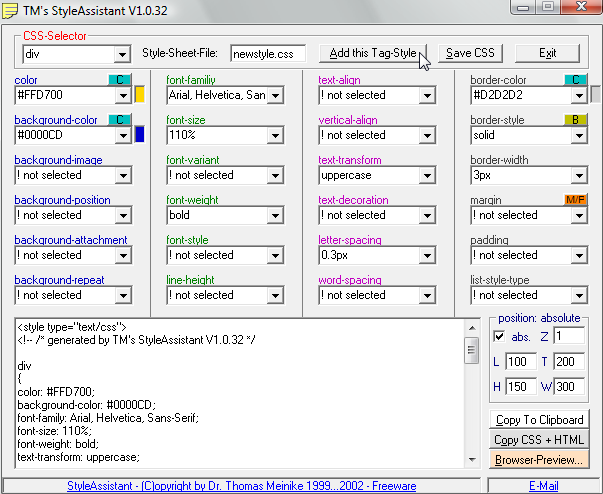Image resolution: width=603 pixels, height=494 pixels.
Task: Click the cyan C button next to color
Action: 120,80
